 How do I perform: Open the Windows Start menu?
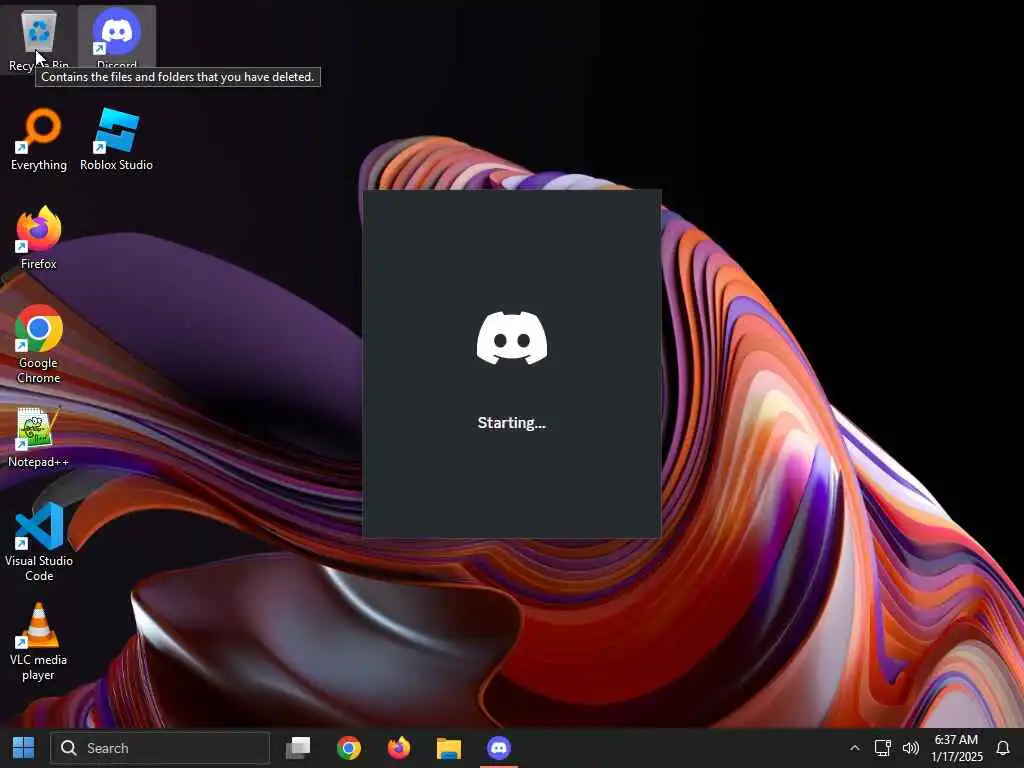point(24,748)
